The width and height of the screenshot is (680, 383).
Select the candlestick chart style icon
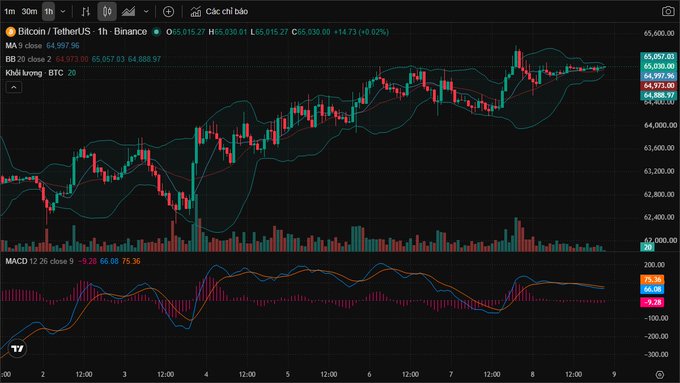pos(107,12)
